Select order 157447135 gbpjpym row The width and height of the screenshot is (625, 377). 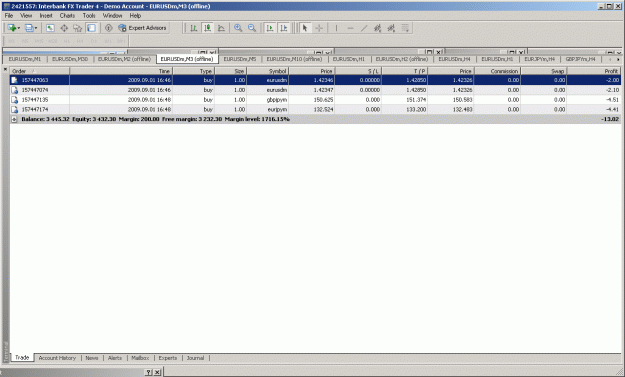(315, 100)
